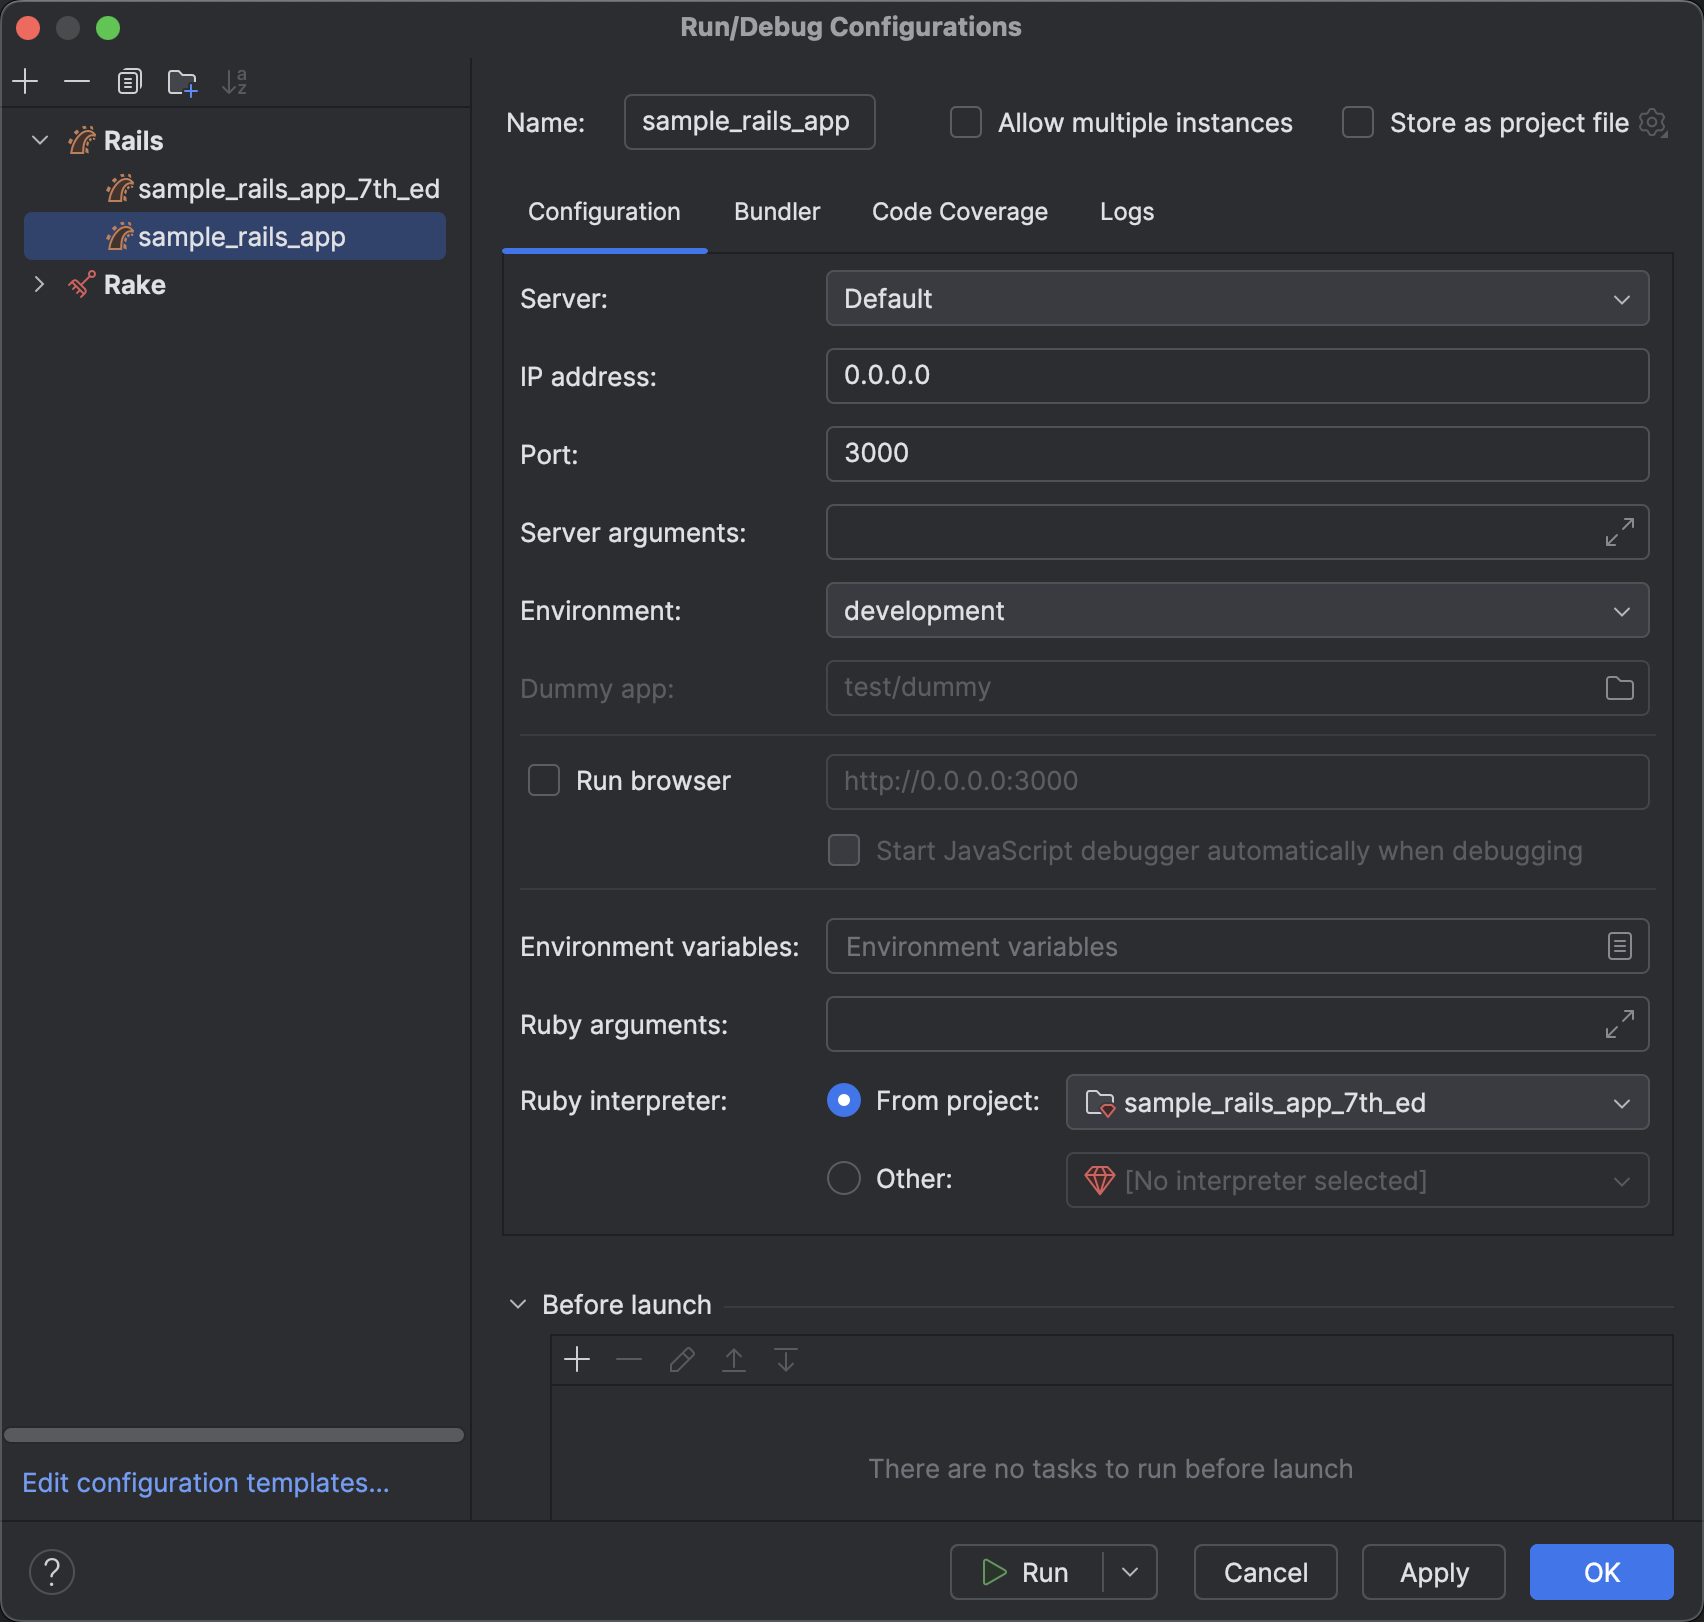Open the Server dropdown
The image size is (1704, 1622).
(1622, 298)
